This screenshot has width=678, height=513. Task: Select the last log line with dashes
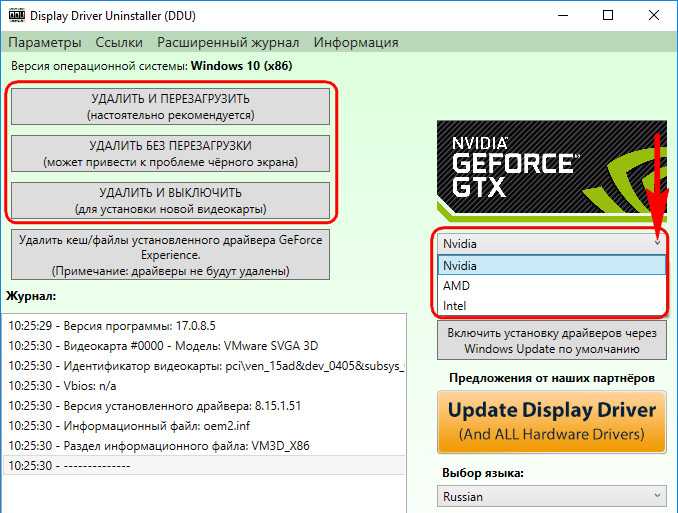204,465
